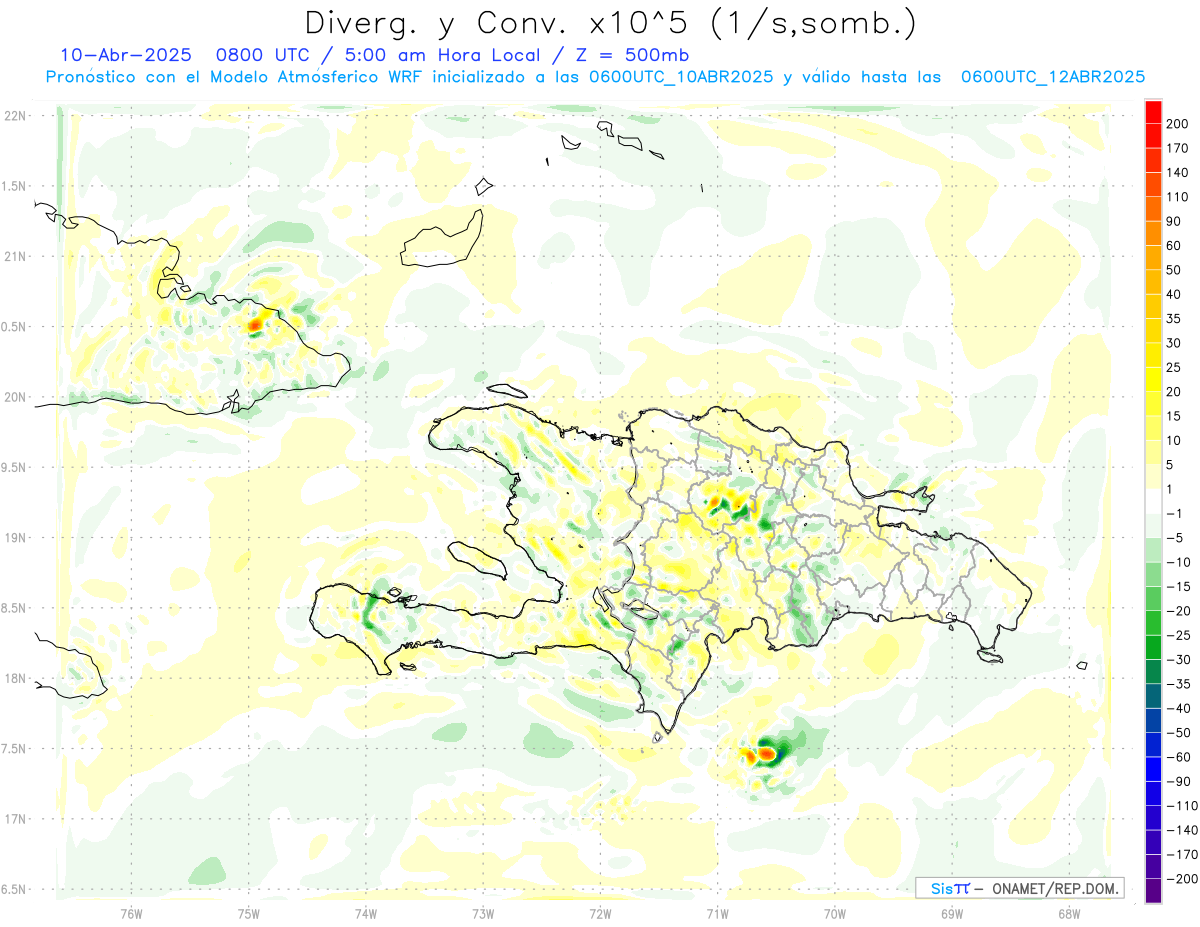This screenshot has height=927, width=1200.
Task: Click "Pronóstico con el Modelo Atmosférico WRF" text
Action: (x=232, y=77)
